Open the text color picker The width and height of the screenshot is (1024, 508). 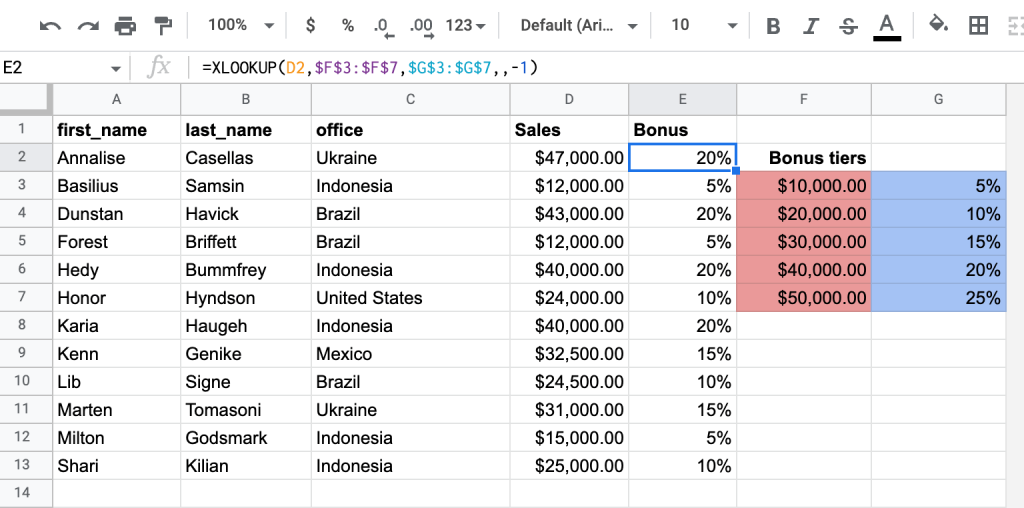pos(886,27)
